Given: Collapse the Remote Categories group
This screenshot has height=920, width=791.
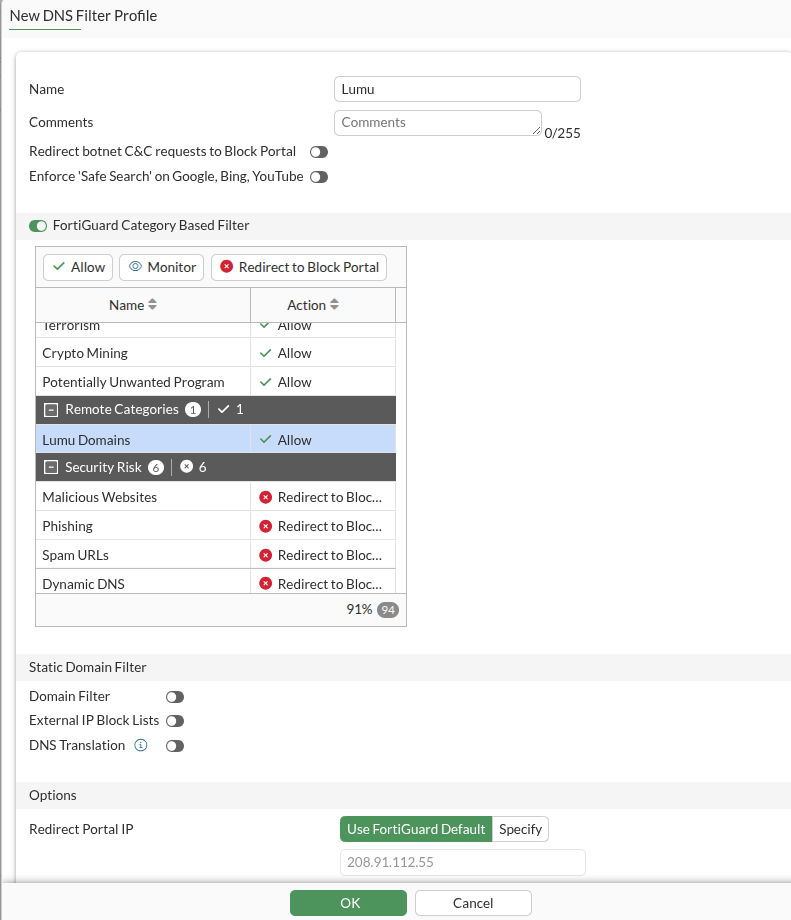Looking at the screenshot, I should [x=51, y=410].
